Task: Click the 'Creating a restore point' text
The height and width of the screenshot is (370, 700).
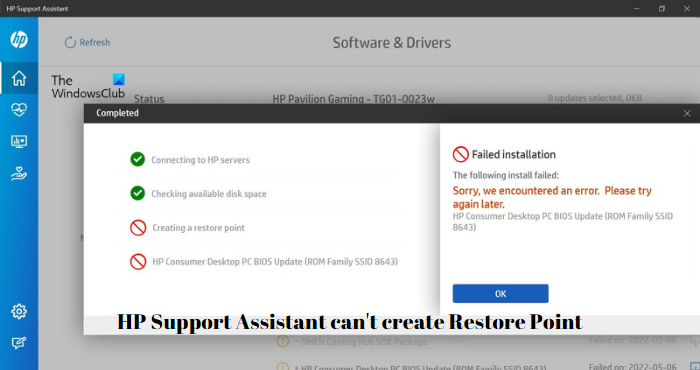Action: coord(199,228)
